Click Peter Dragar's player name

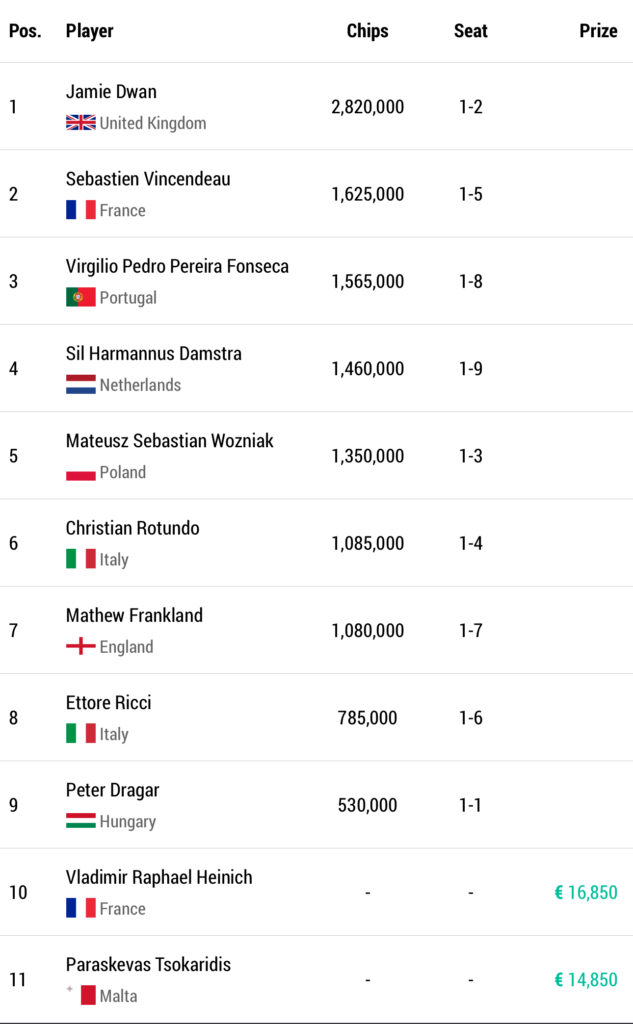(112, 790)
